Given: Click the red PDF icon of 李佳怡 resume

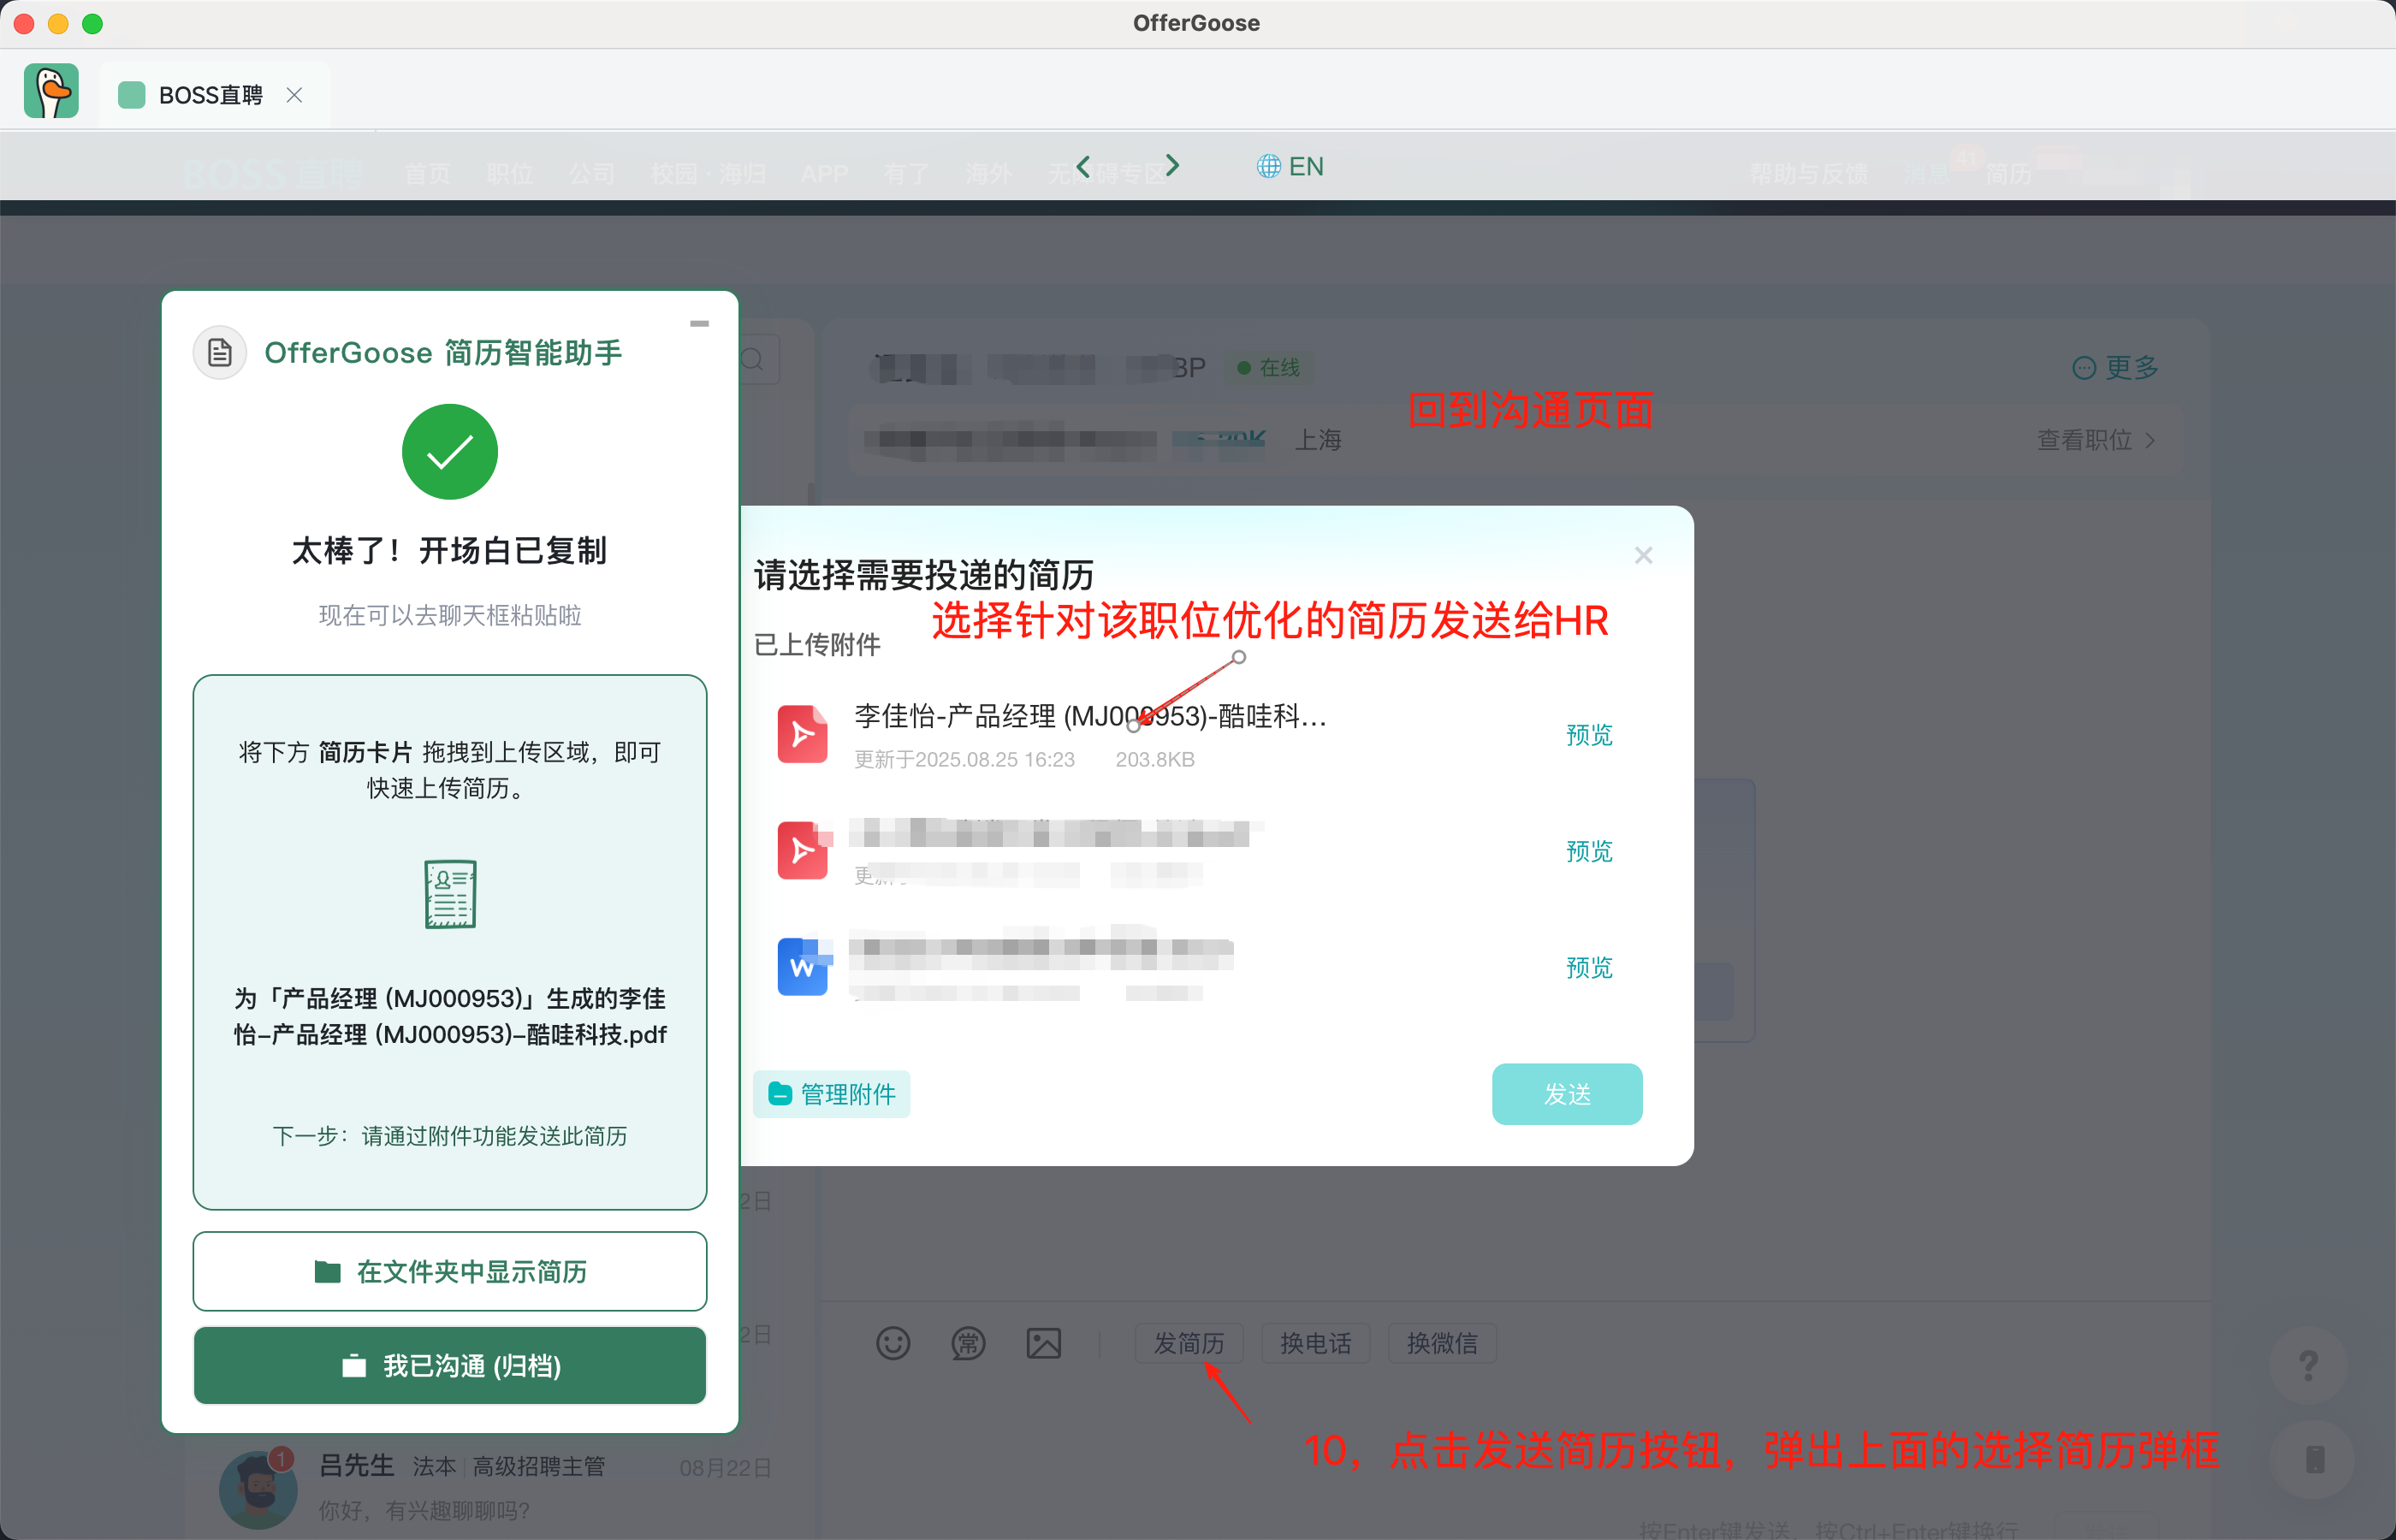Looking at the screenshot, I should (x=802, y=735).
